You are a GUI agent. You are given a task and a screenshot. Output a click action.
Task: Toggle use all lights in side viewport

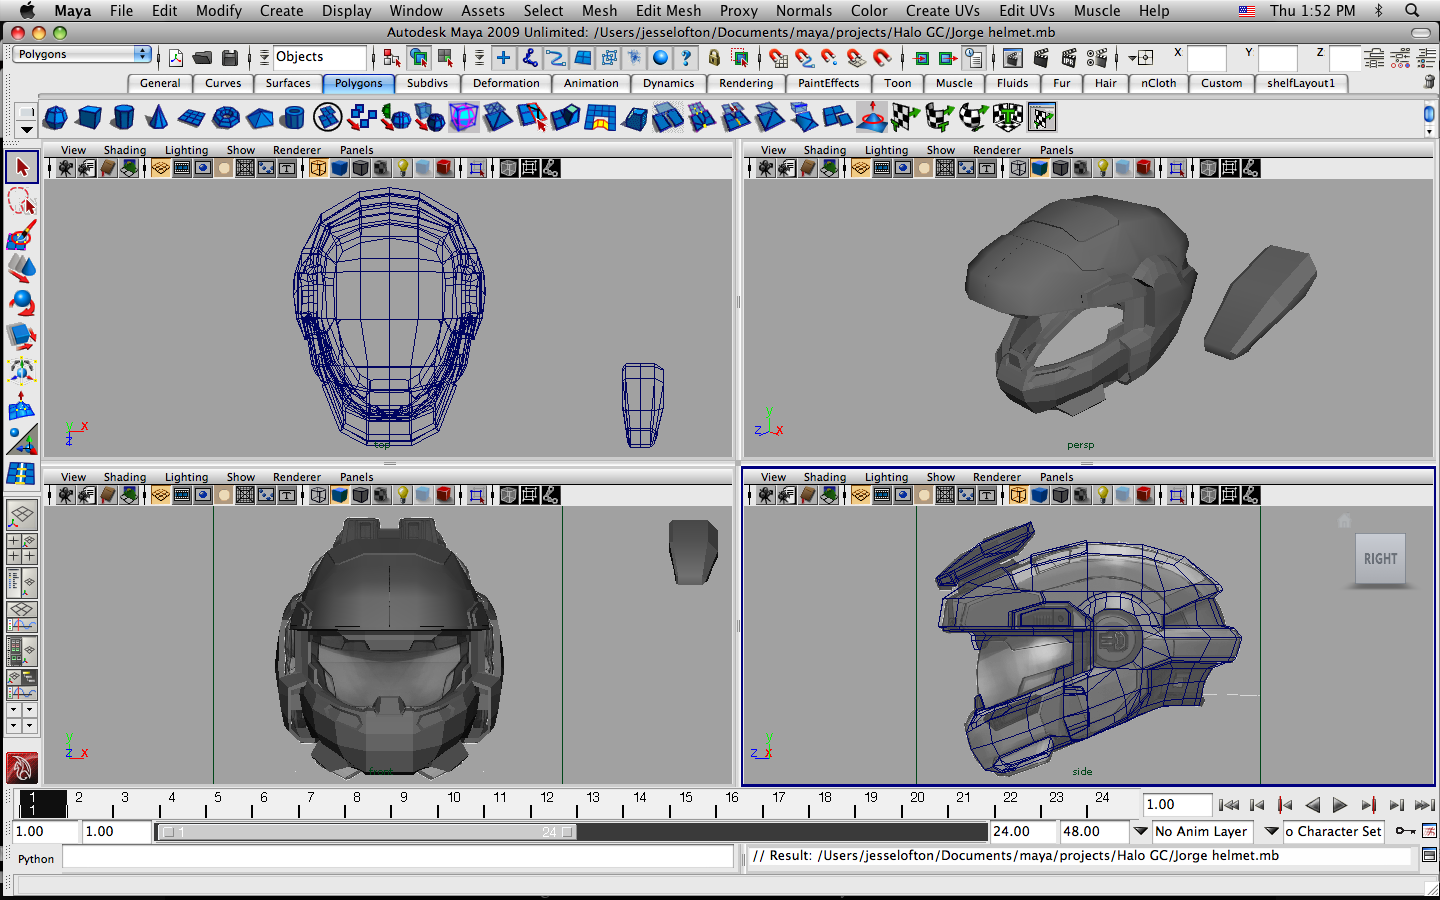click(x=1102, y=495)
